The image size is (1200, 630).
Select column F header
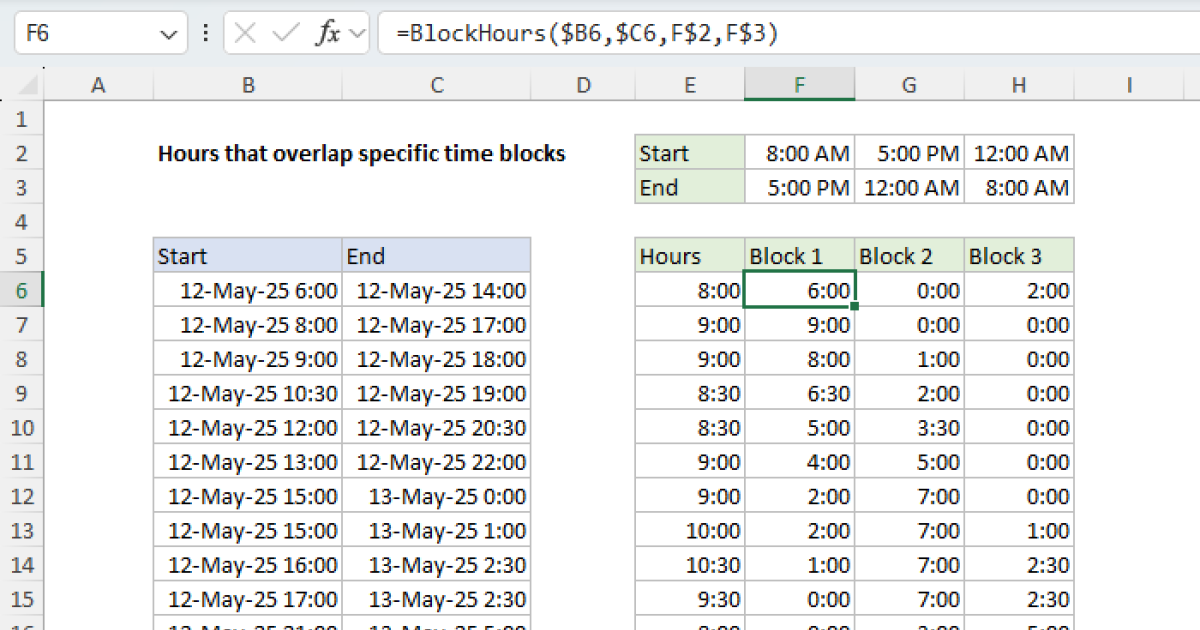pos(799,85)
